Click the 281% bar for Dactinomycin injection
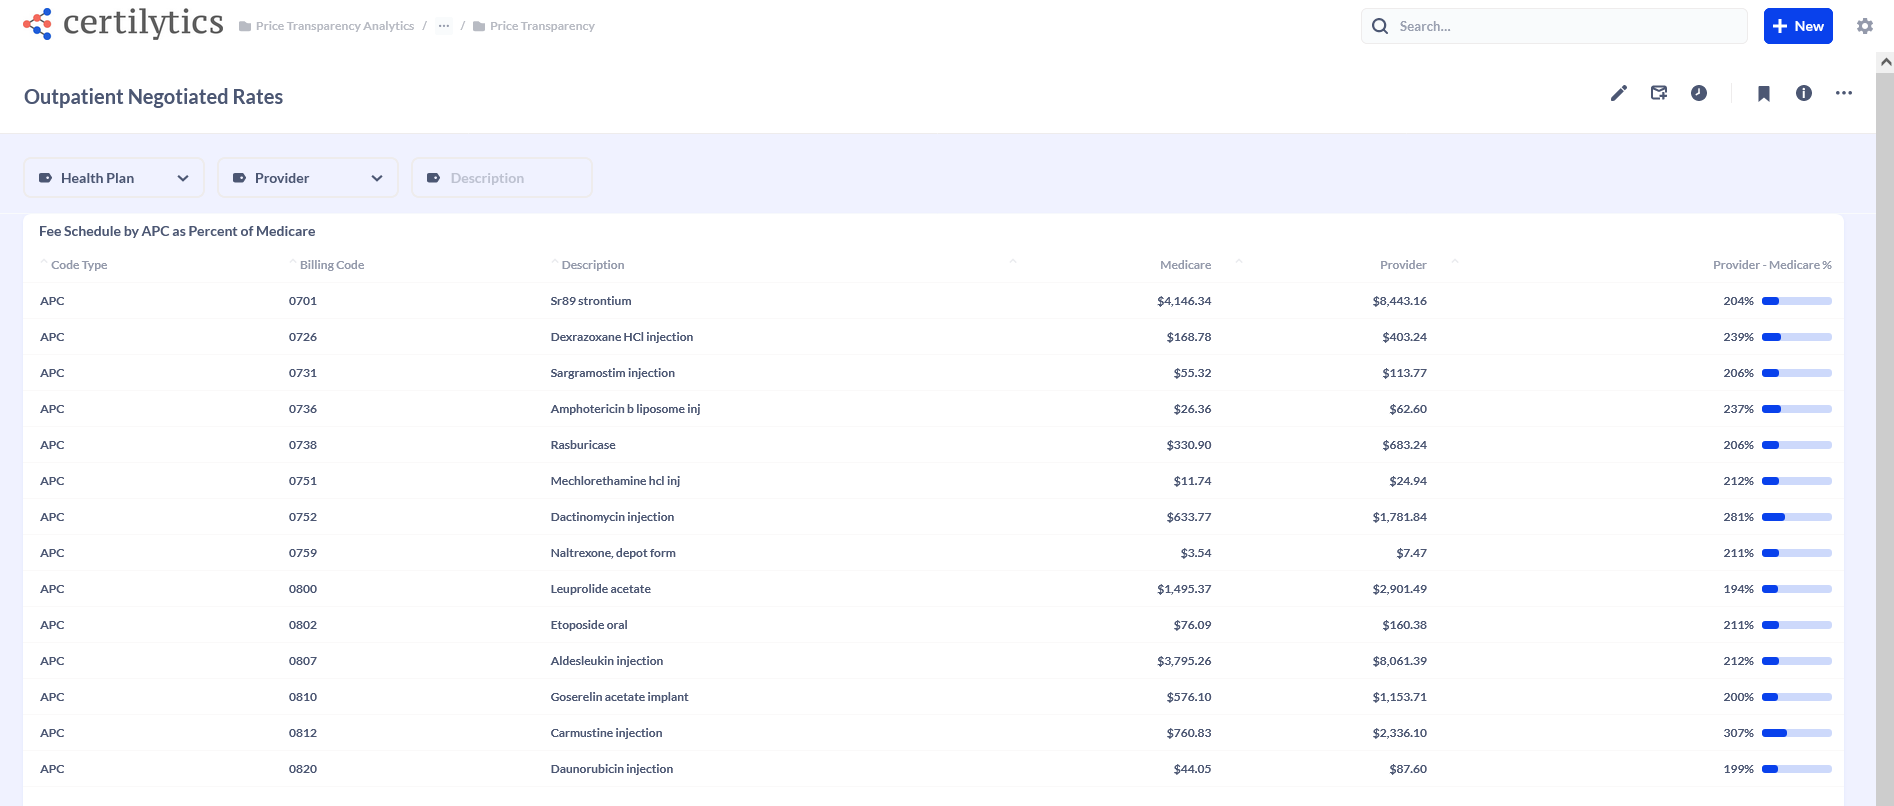 (x=1797, y=517)
